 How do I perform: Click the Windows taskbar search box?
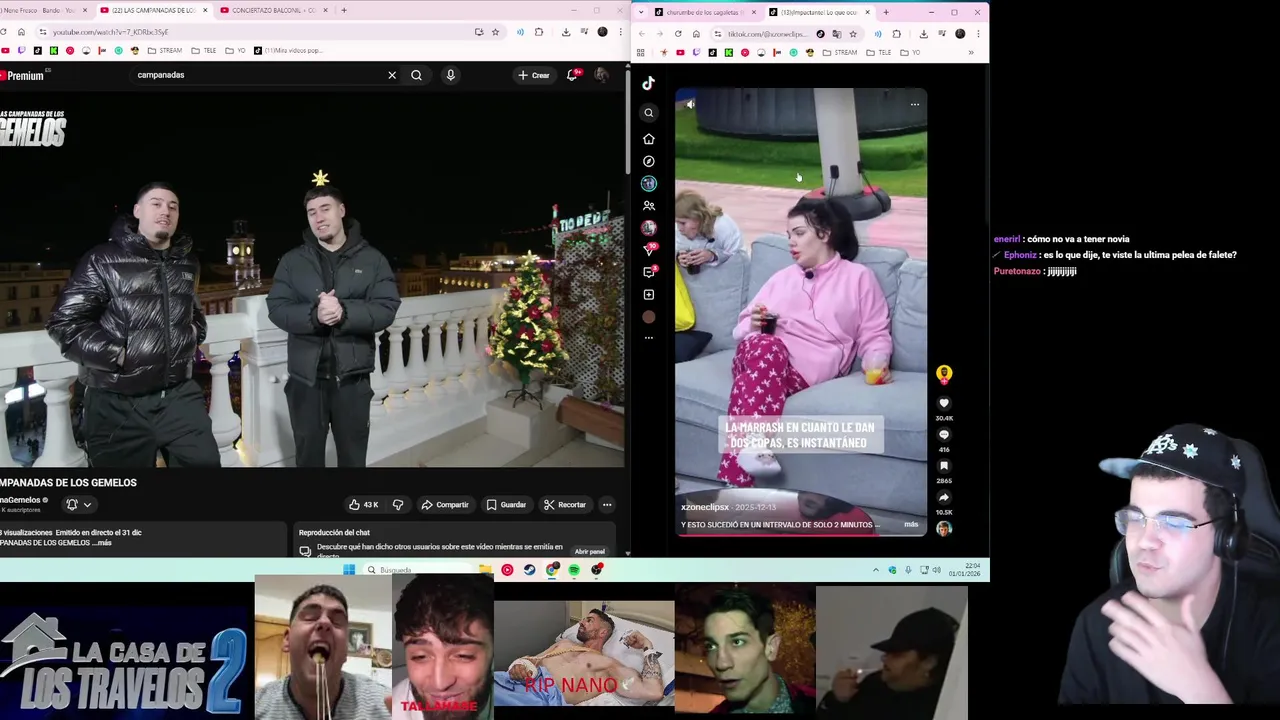click(418, 570)
